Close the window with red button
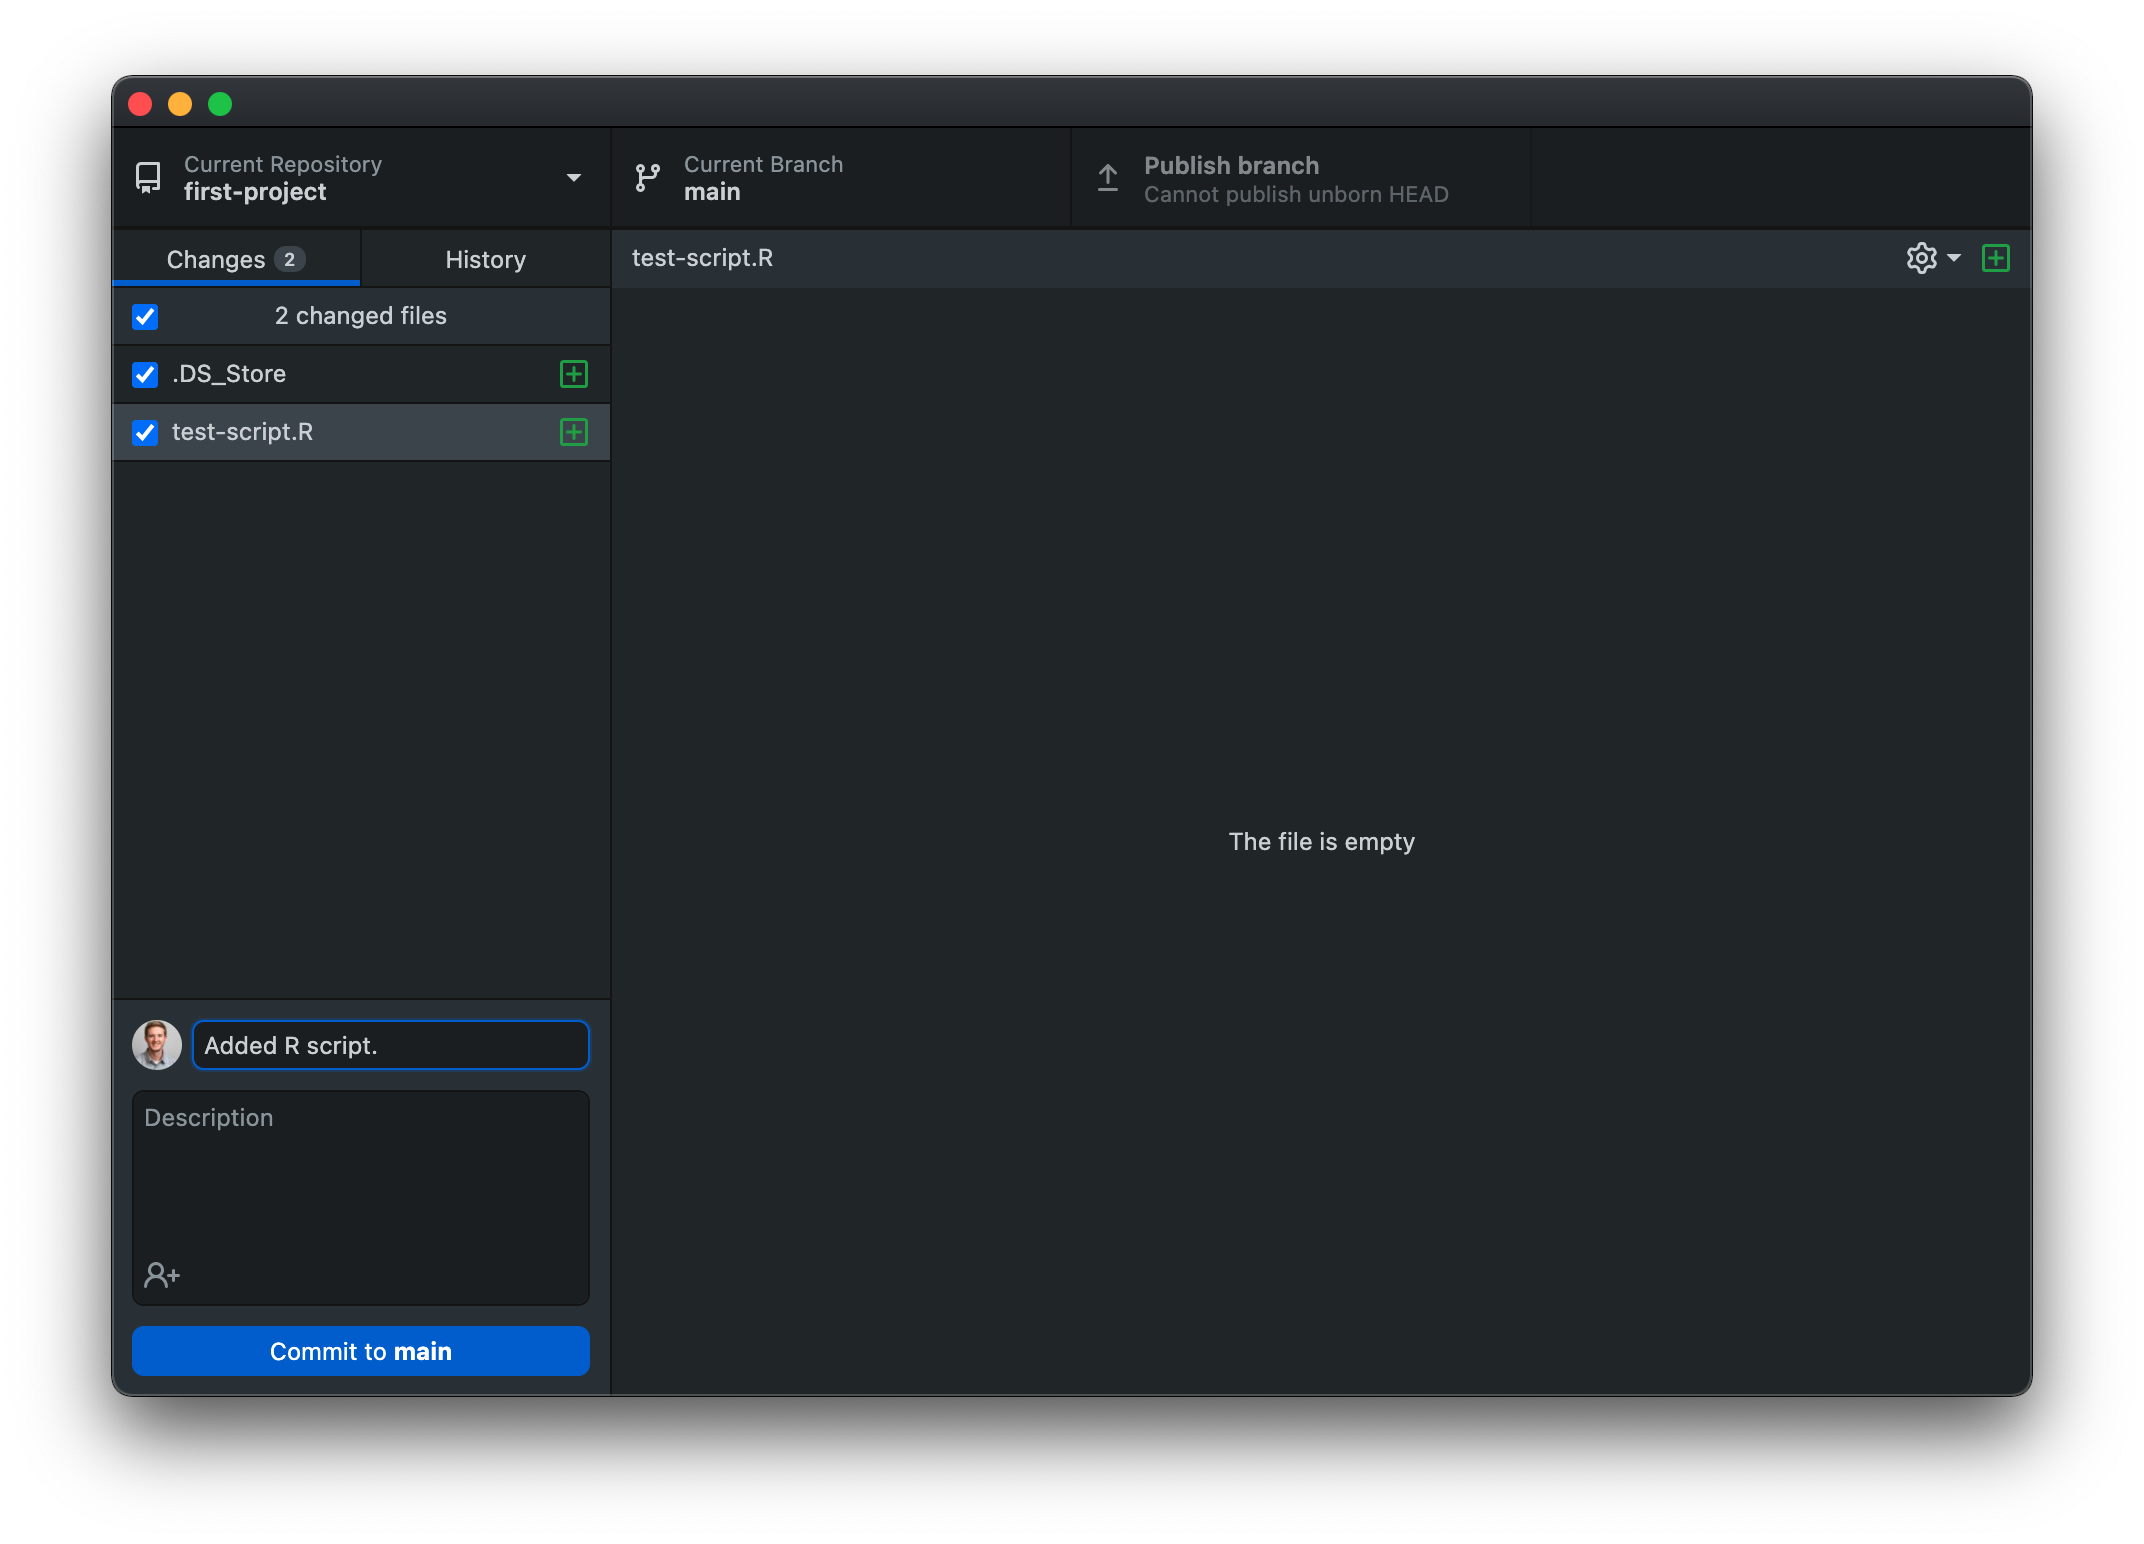Image resolution: width=2144 pixels, height=1544 pixels. click(x=140, y=104)
